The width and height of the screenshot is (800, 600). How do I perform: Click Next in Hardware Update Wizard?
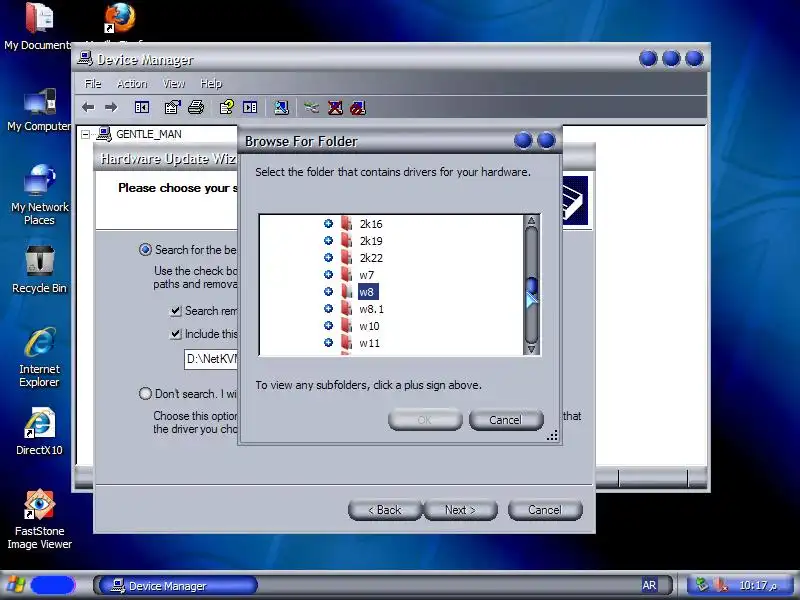(x=460, y=510)
